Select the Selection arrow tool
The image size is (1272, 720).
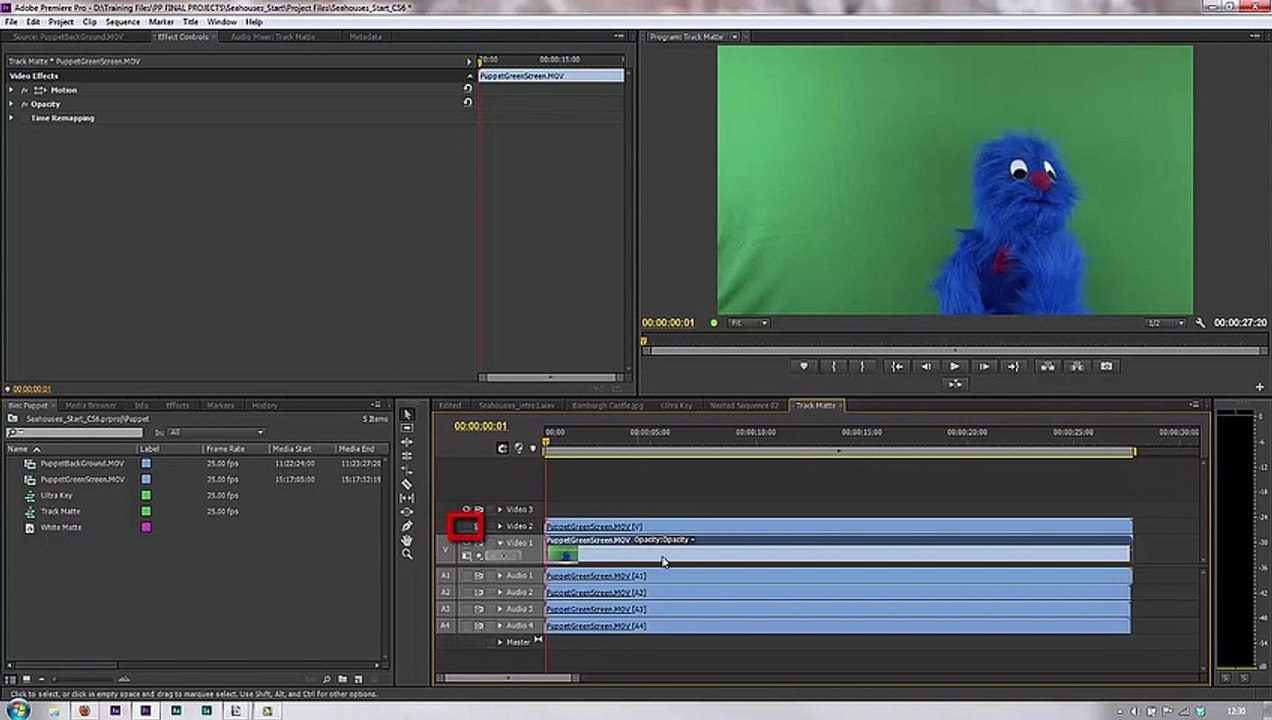[407, 414]
